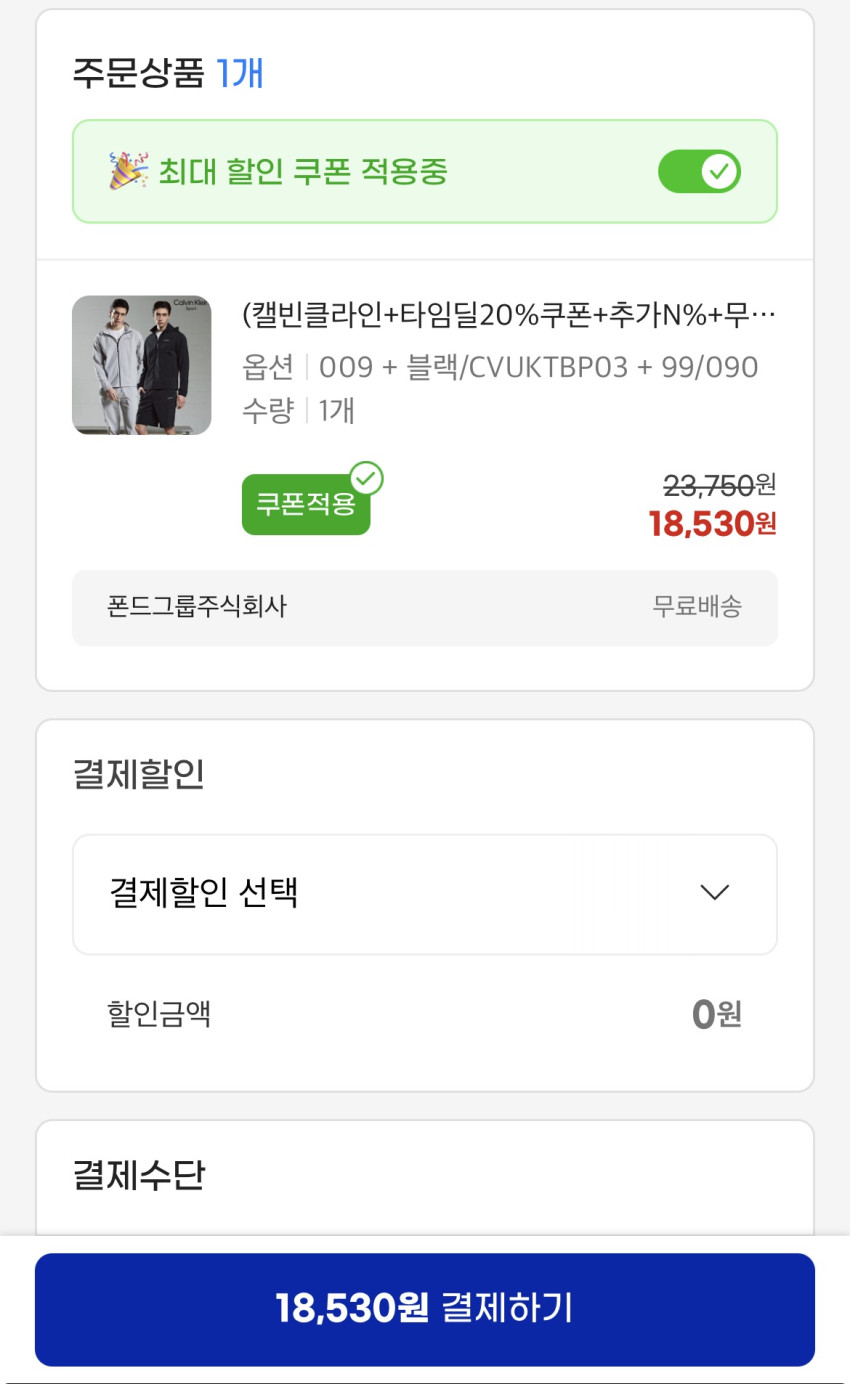
Task: Tap the 18,530원 결제하기 button
Action: click(x=424, y=1309)
